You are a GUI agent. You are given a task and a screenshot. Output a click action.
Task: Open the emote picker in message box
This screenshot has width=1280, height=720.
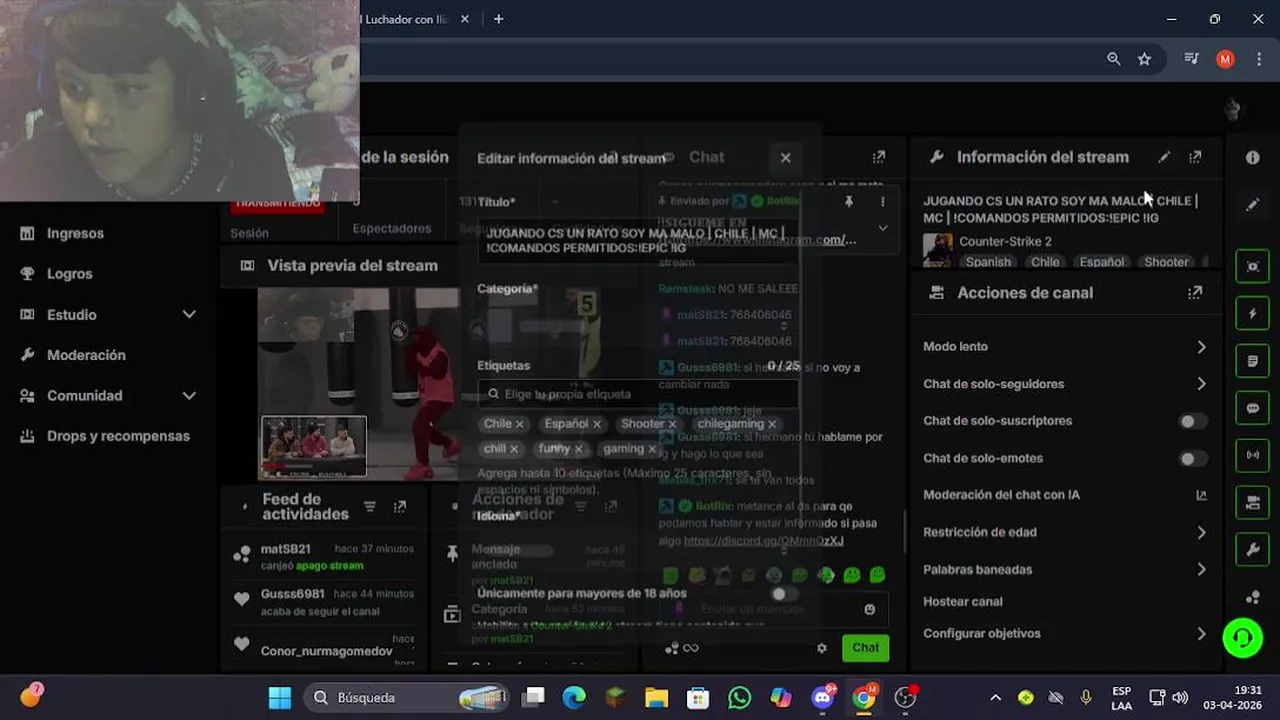869,609
